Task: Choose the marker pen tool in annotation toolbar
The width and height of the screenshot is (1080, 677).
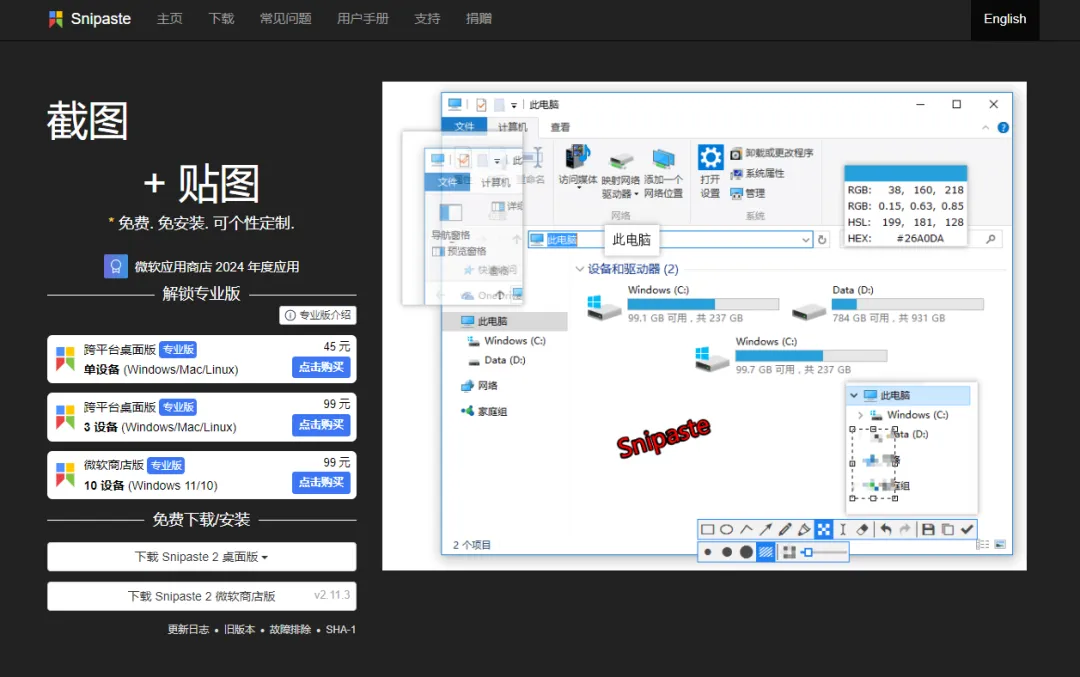Action: (804, 530)
